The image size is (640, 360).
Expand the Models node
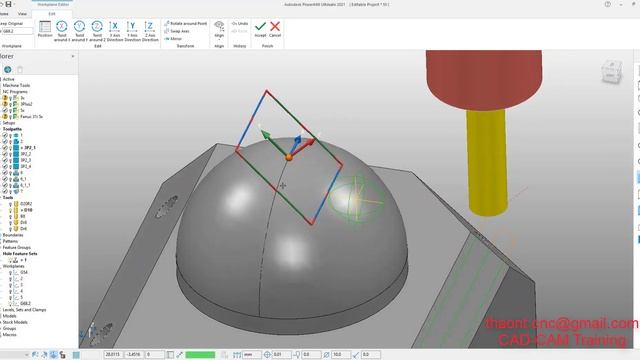pyautogui.click(x=9, y=316)
